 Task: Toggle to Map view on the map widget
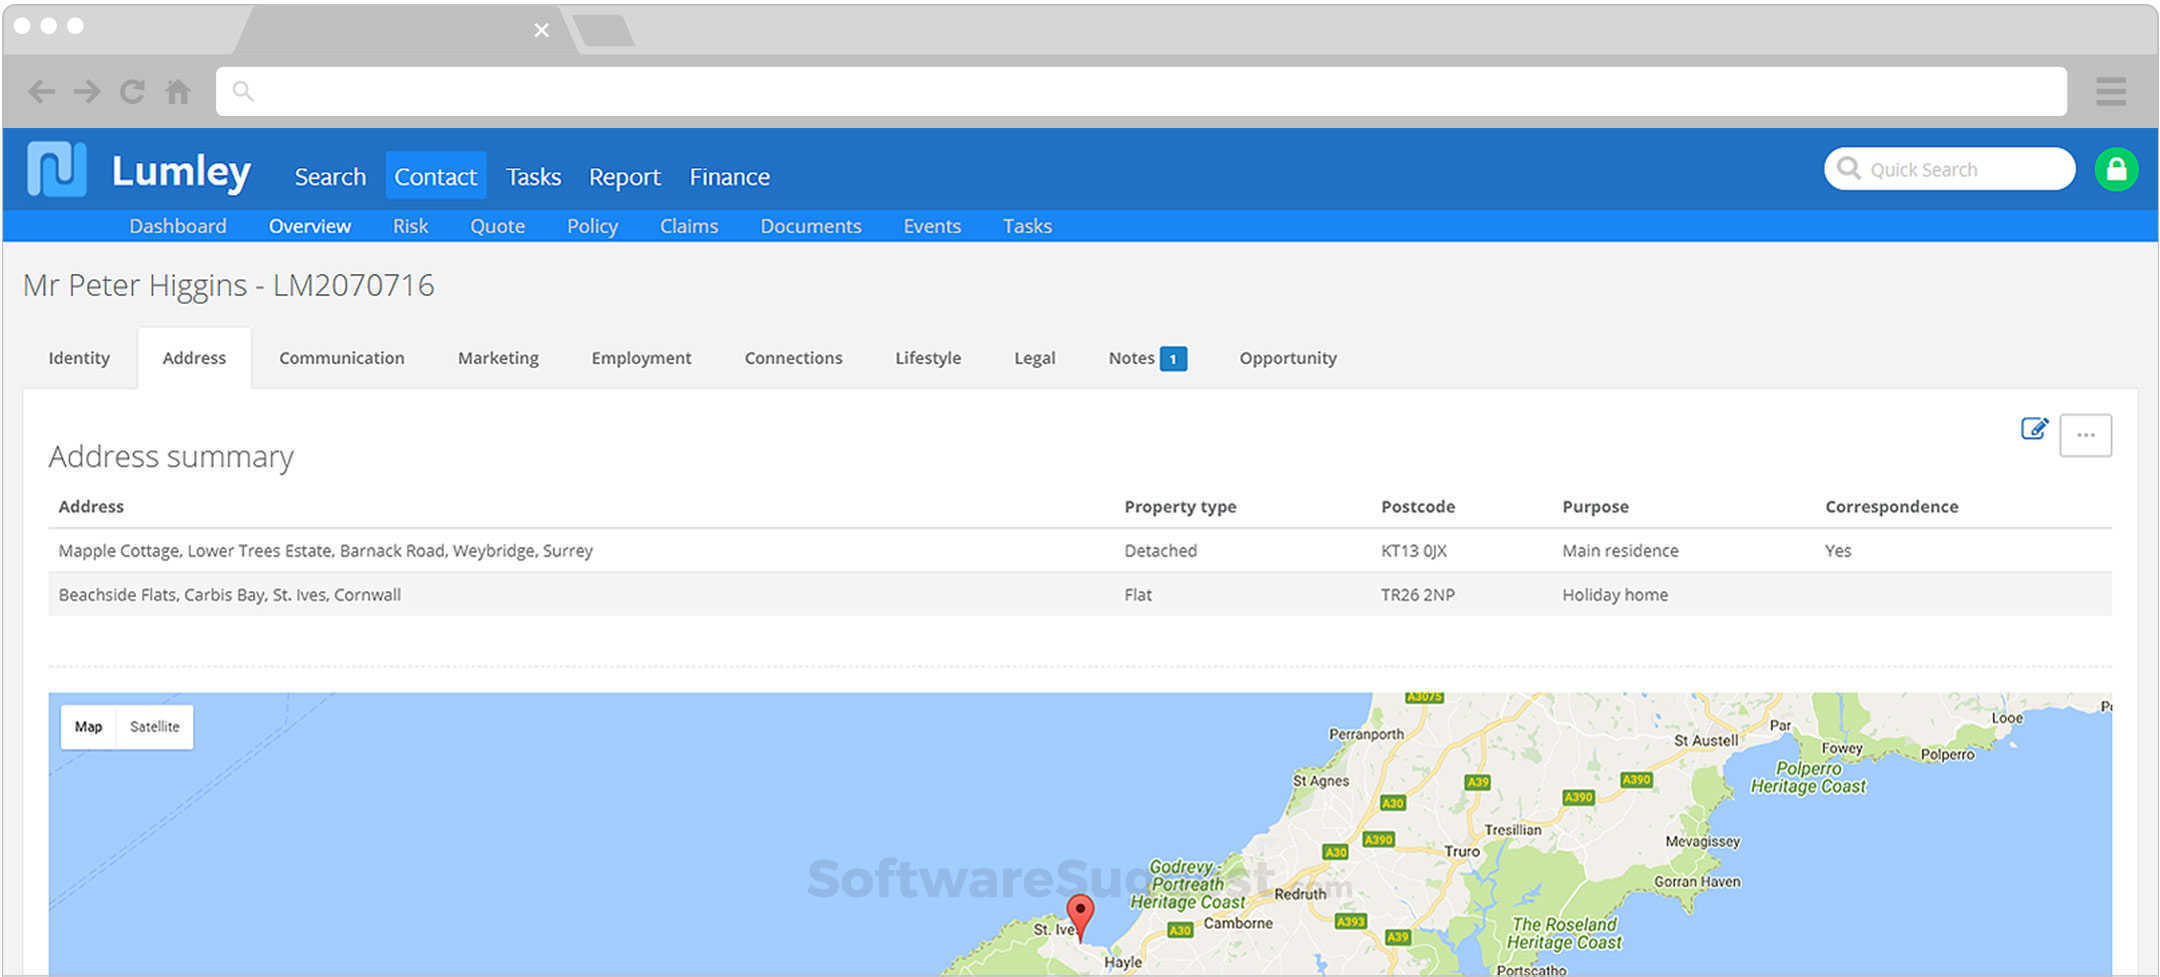(x=89, y=727)
